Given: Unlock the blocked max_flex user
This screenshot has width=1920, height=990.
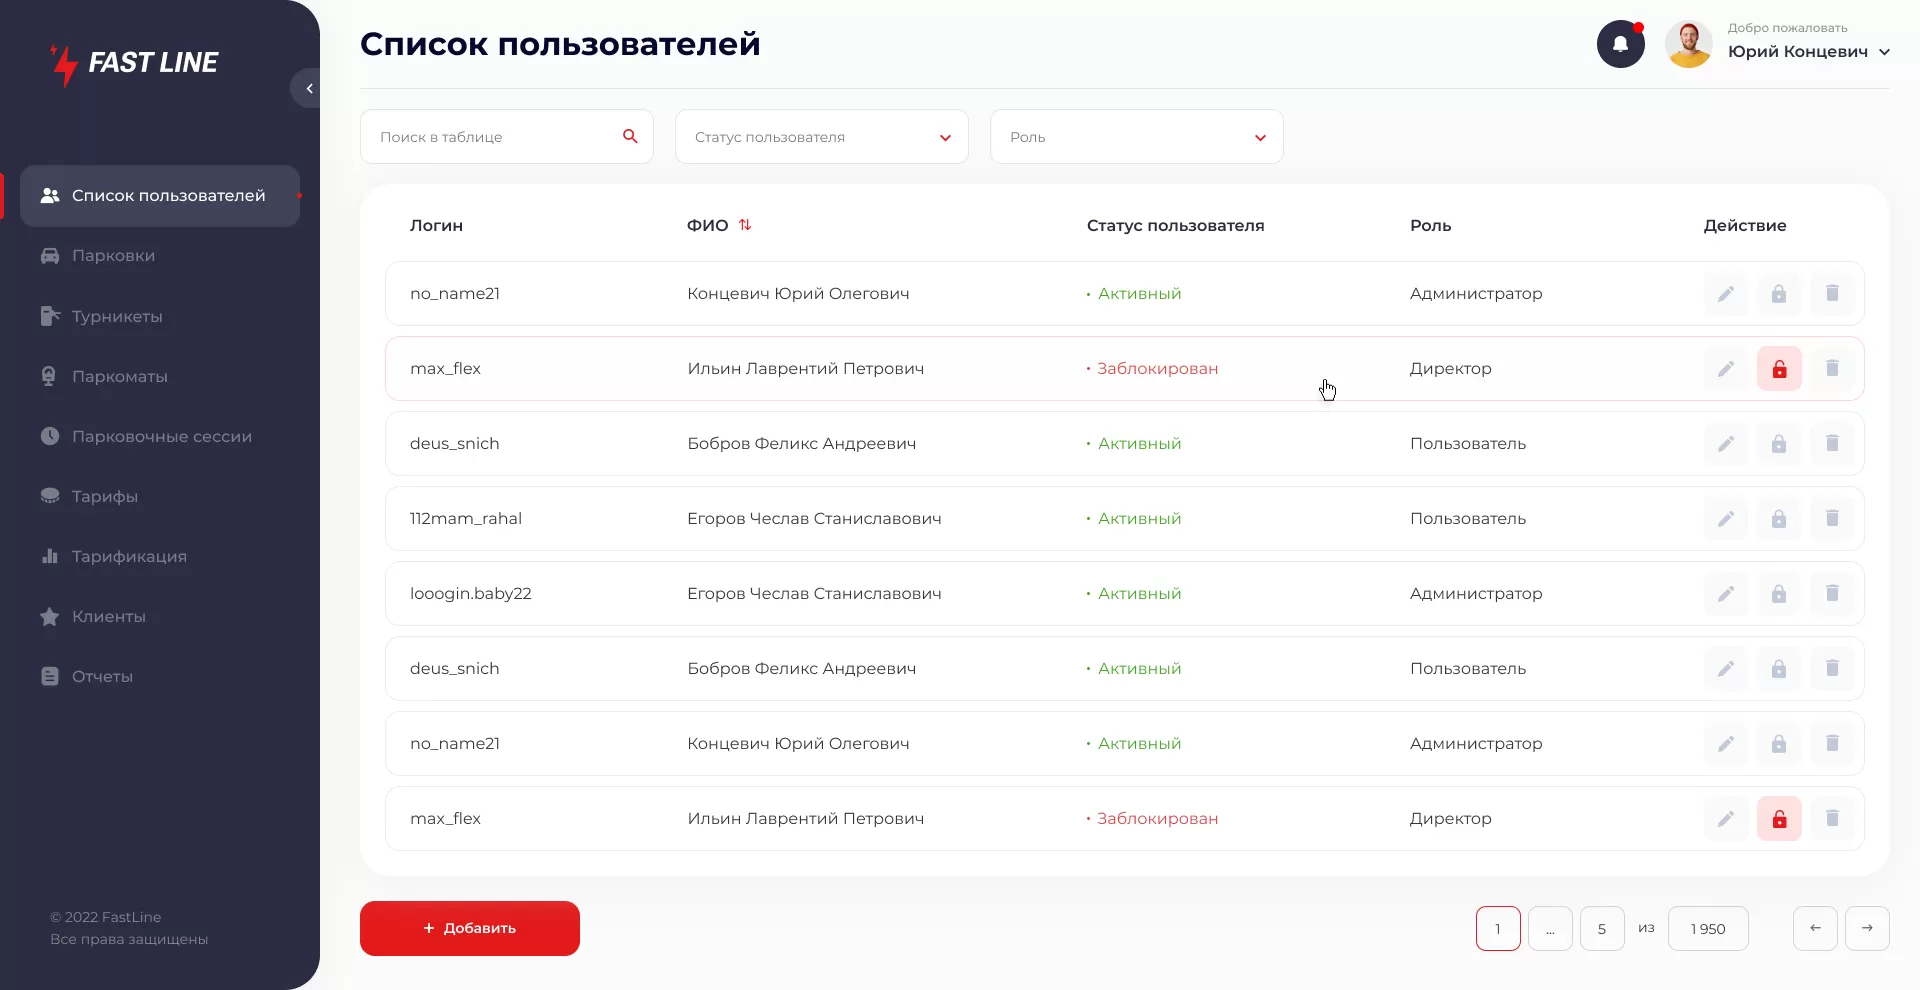Looking at the screenshot, I should click(x=1779, y=368).
